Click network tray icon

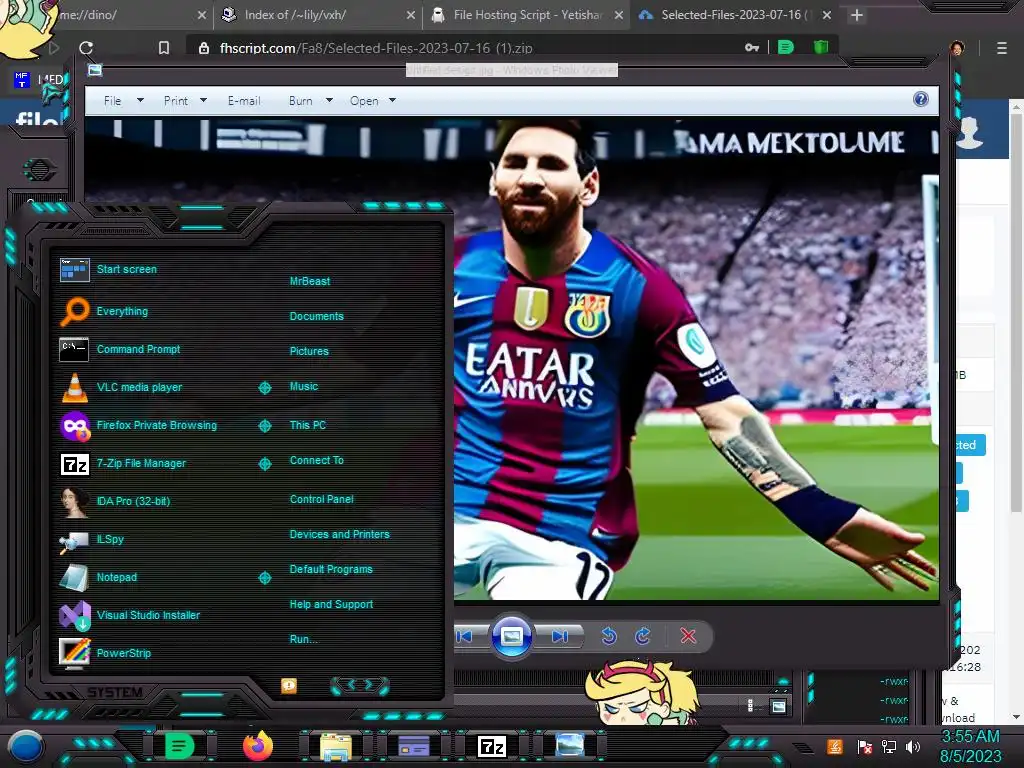889,746
